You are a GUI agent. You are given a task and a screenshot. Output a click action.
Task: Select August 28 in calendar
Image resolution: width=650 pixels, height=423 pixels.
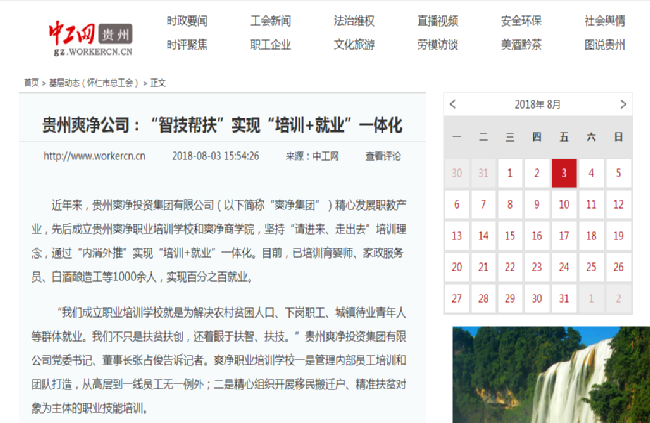(x=483, y=299)
